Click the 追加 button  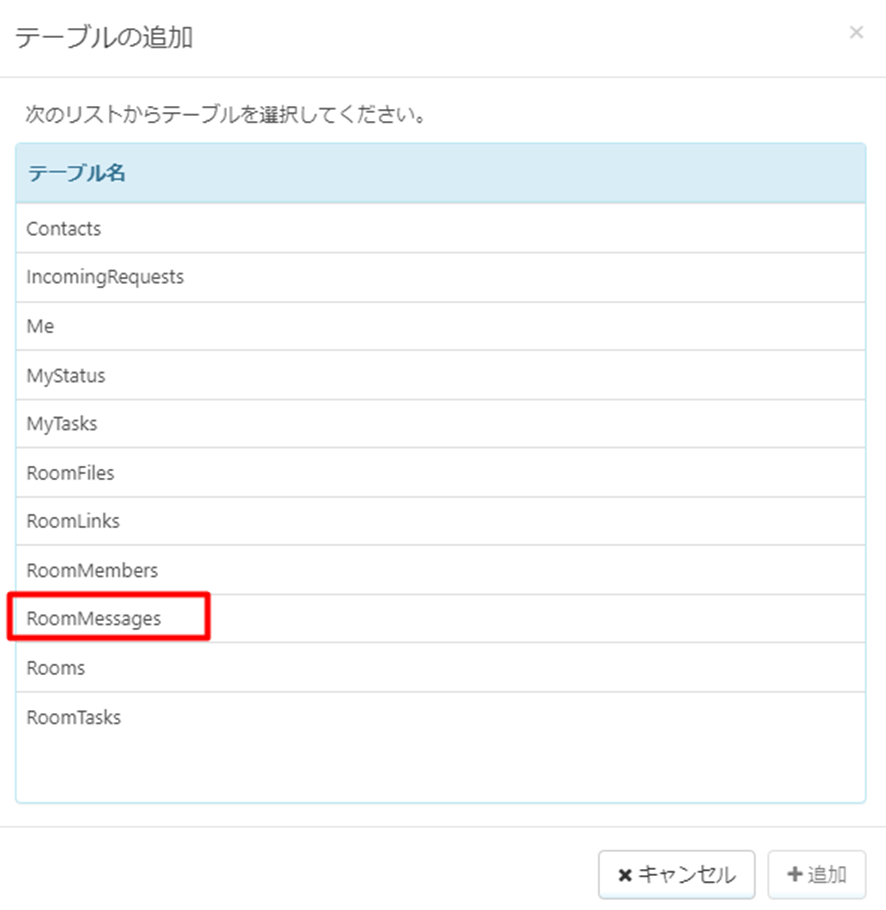click(x=816, y=875)
